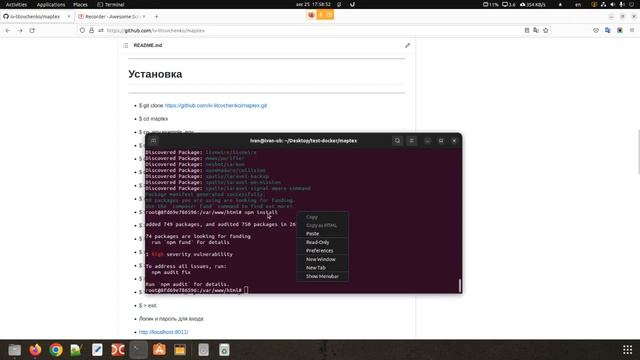The image size is (640, 360).
Task: Launch Google Chrome from the dock
Action: pyautogui.click(x=56, y=350)
